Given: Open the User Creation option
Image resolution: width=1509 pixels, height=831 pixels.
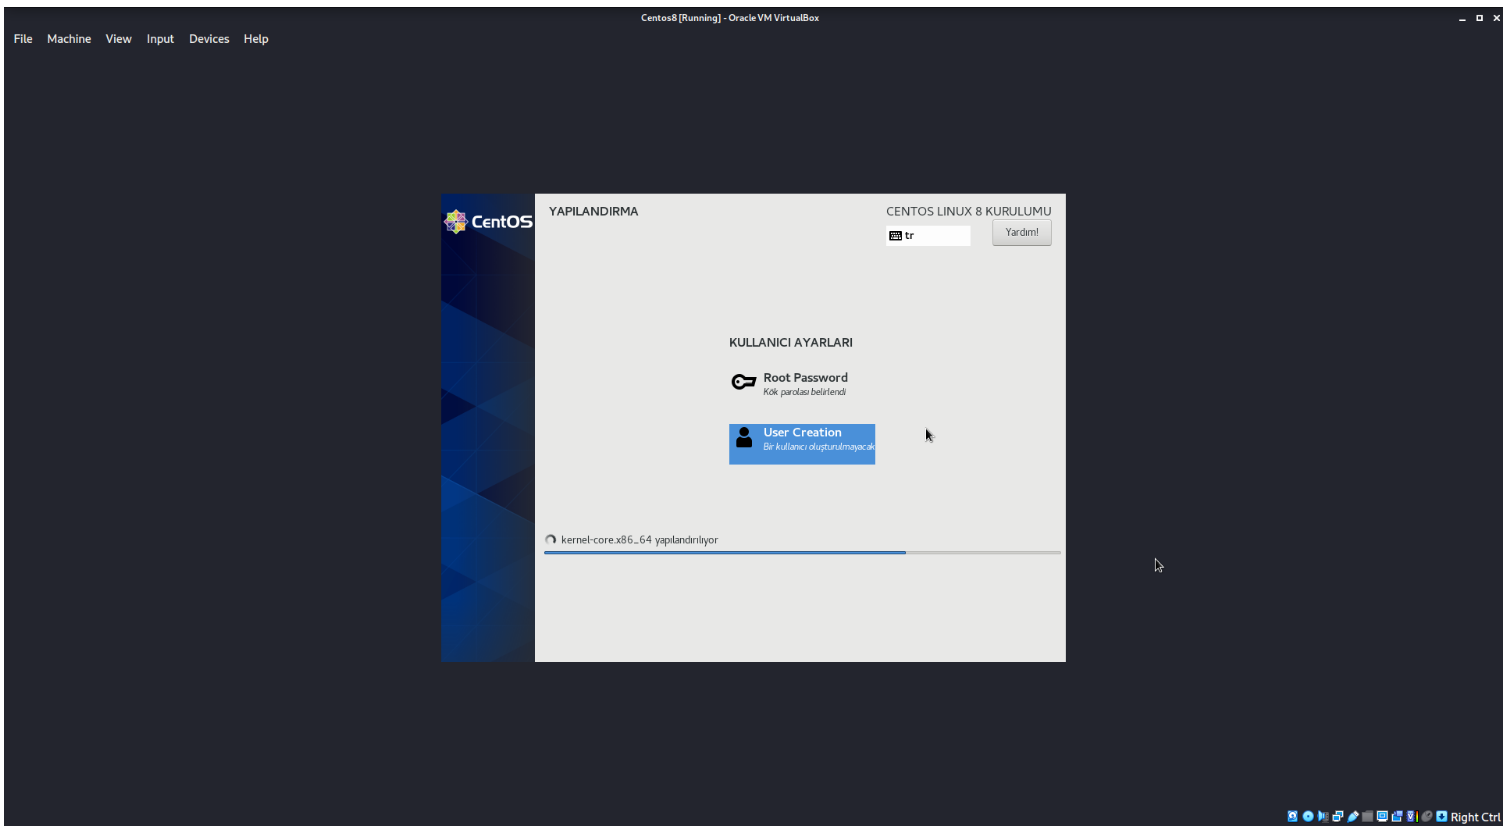Looking at the screenshot, I should pos(802,444).
